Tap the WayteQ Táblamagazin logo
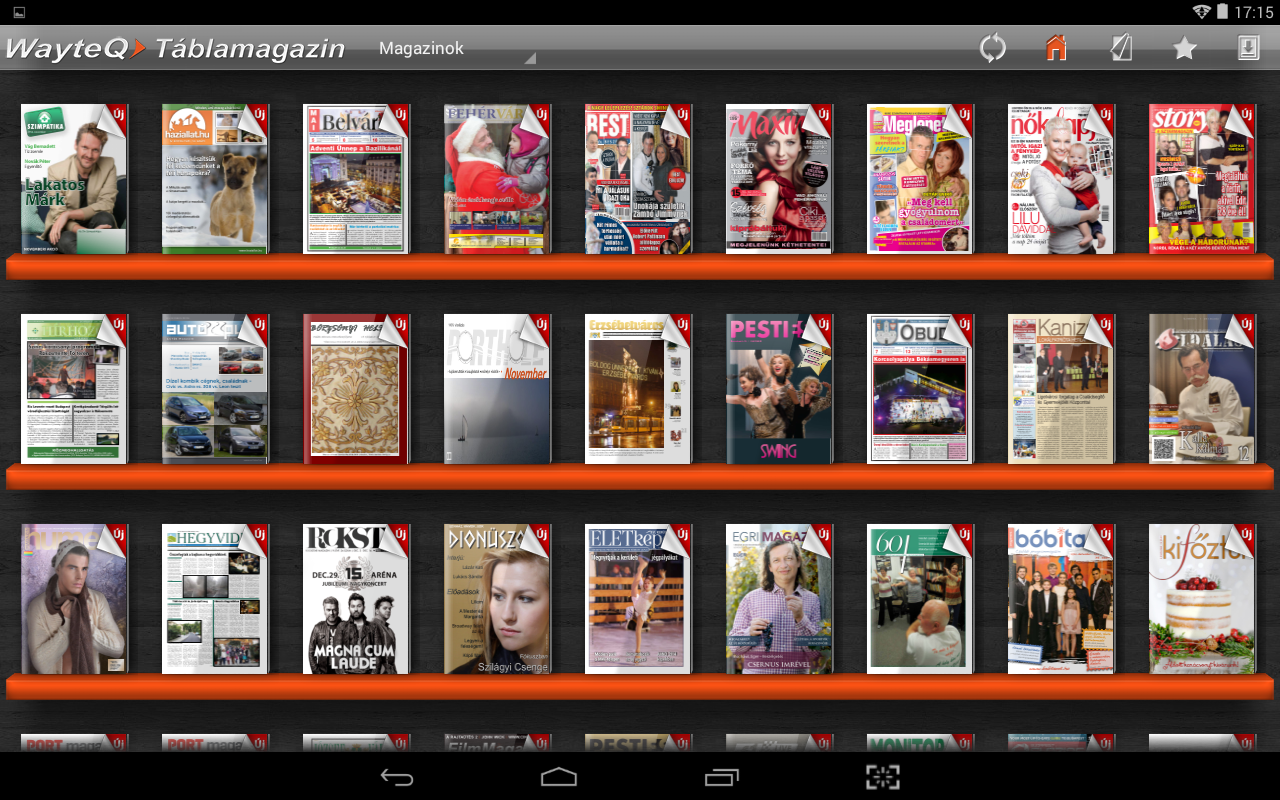This screenshot has height=800, width=1280. (175, 48)
